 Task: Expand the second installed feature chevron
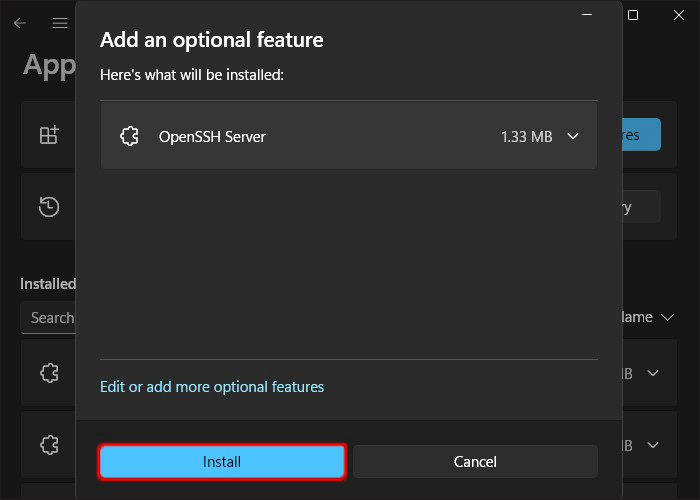(653, 445)
